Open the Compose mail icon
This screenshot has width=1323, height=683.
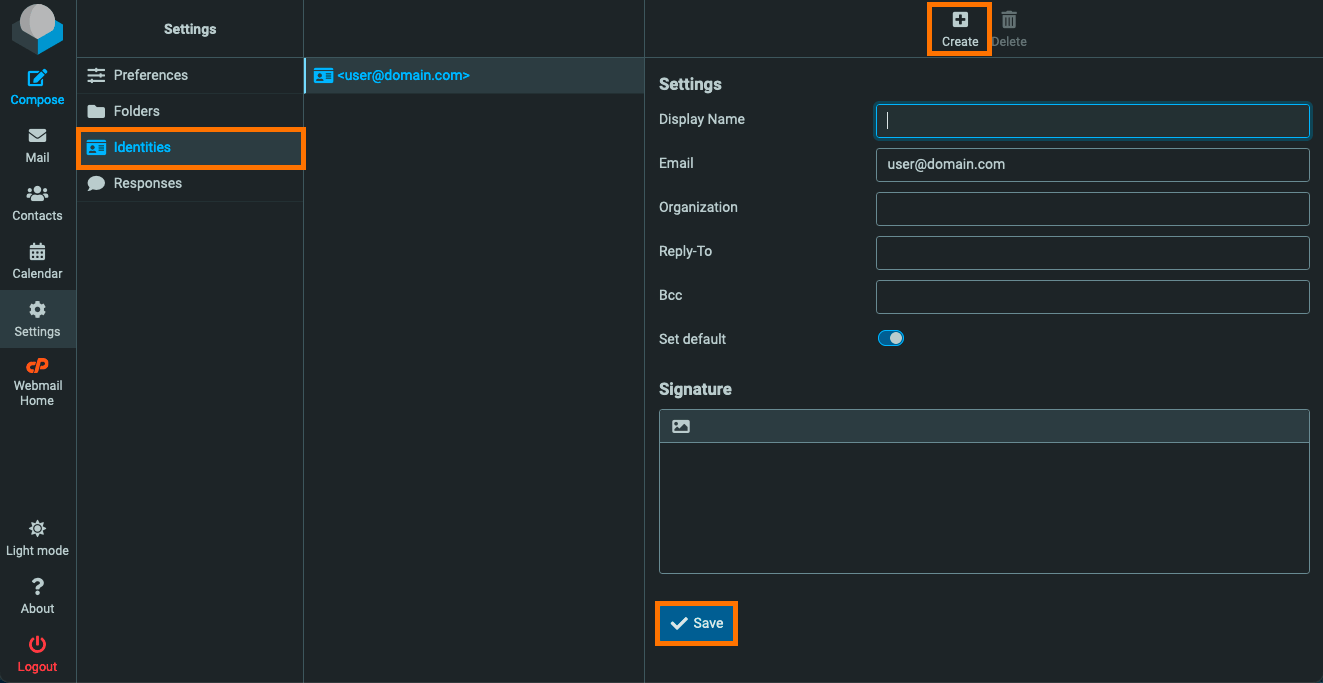tap(37, 78)
